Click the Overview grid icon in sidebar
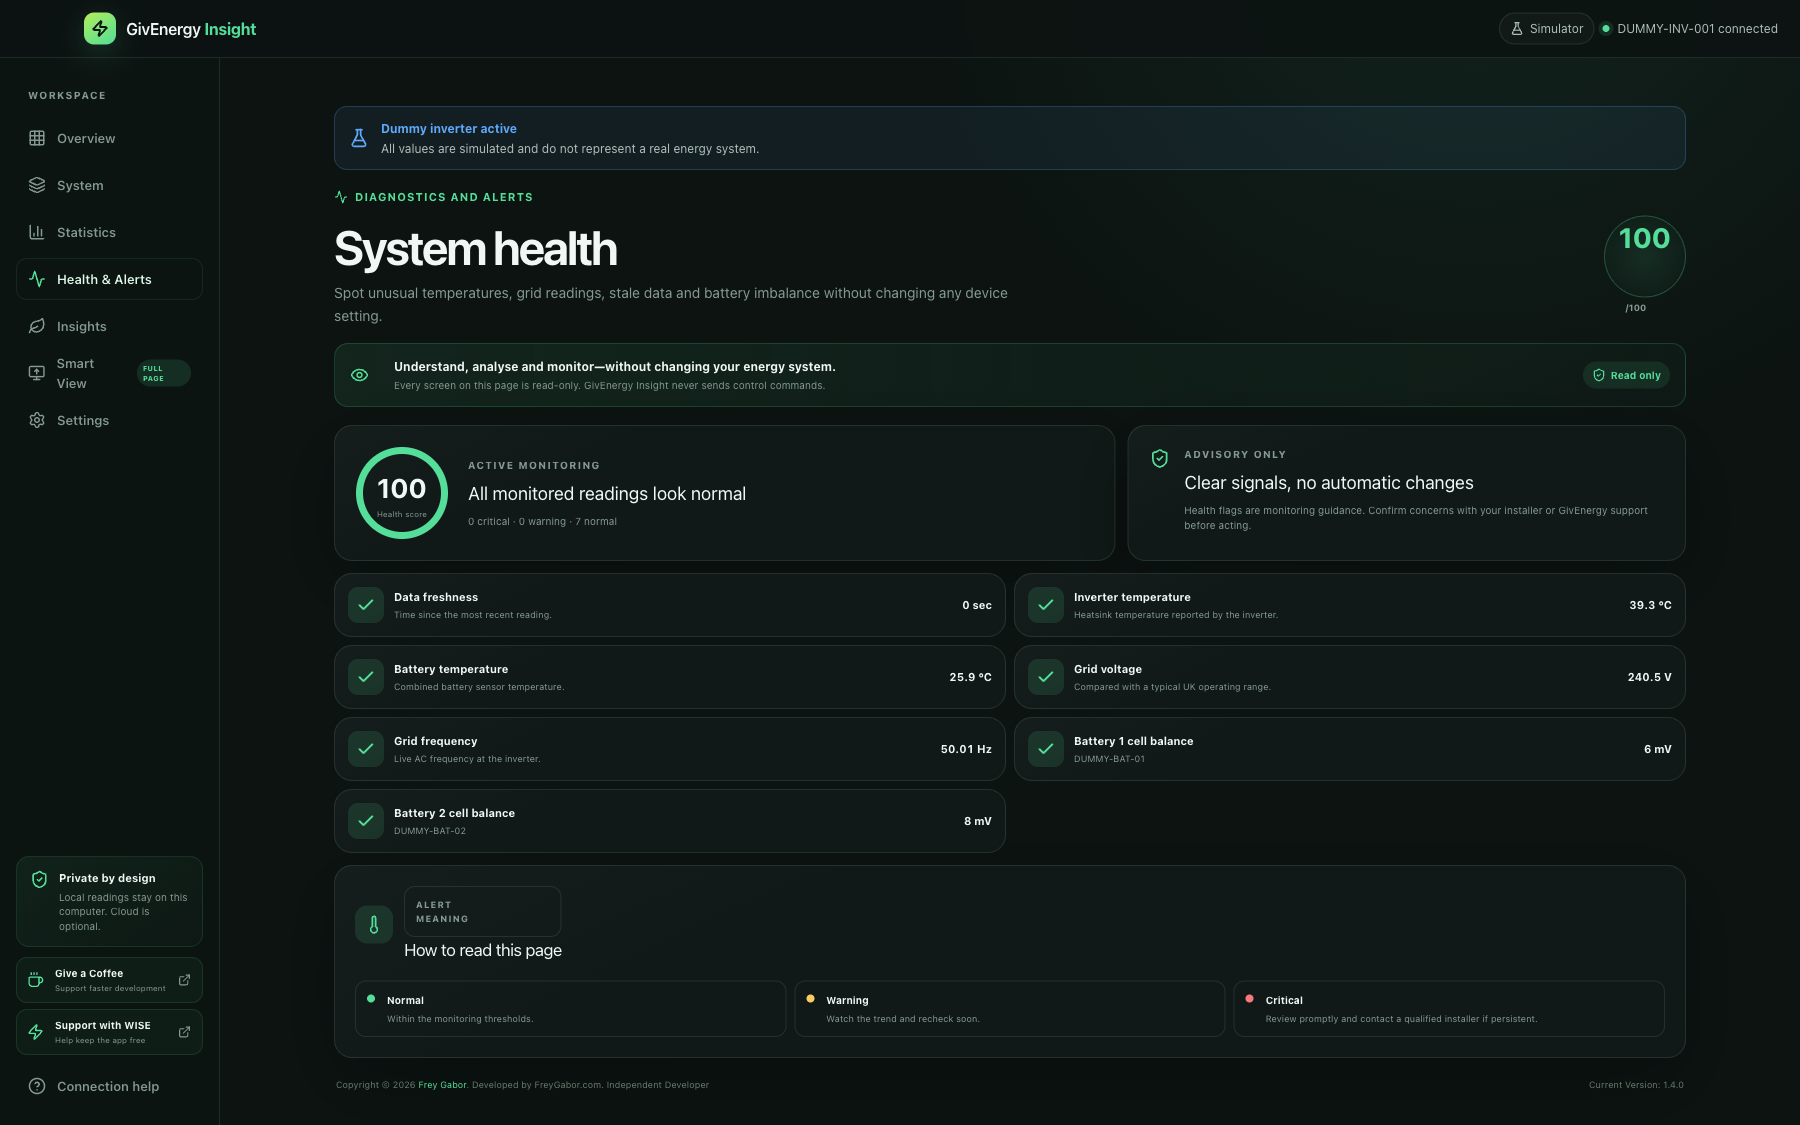 tap(37, 138)
